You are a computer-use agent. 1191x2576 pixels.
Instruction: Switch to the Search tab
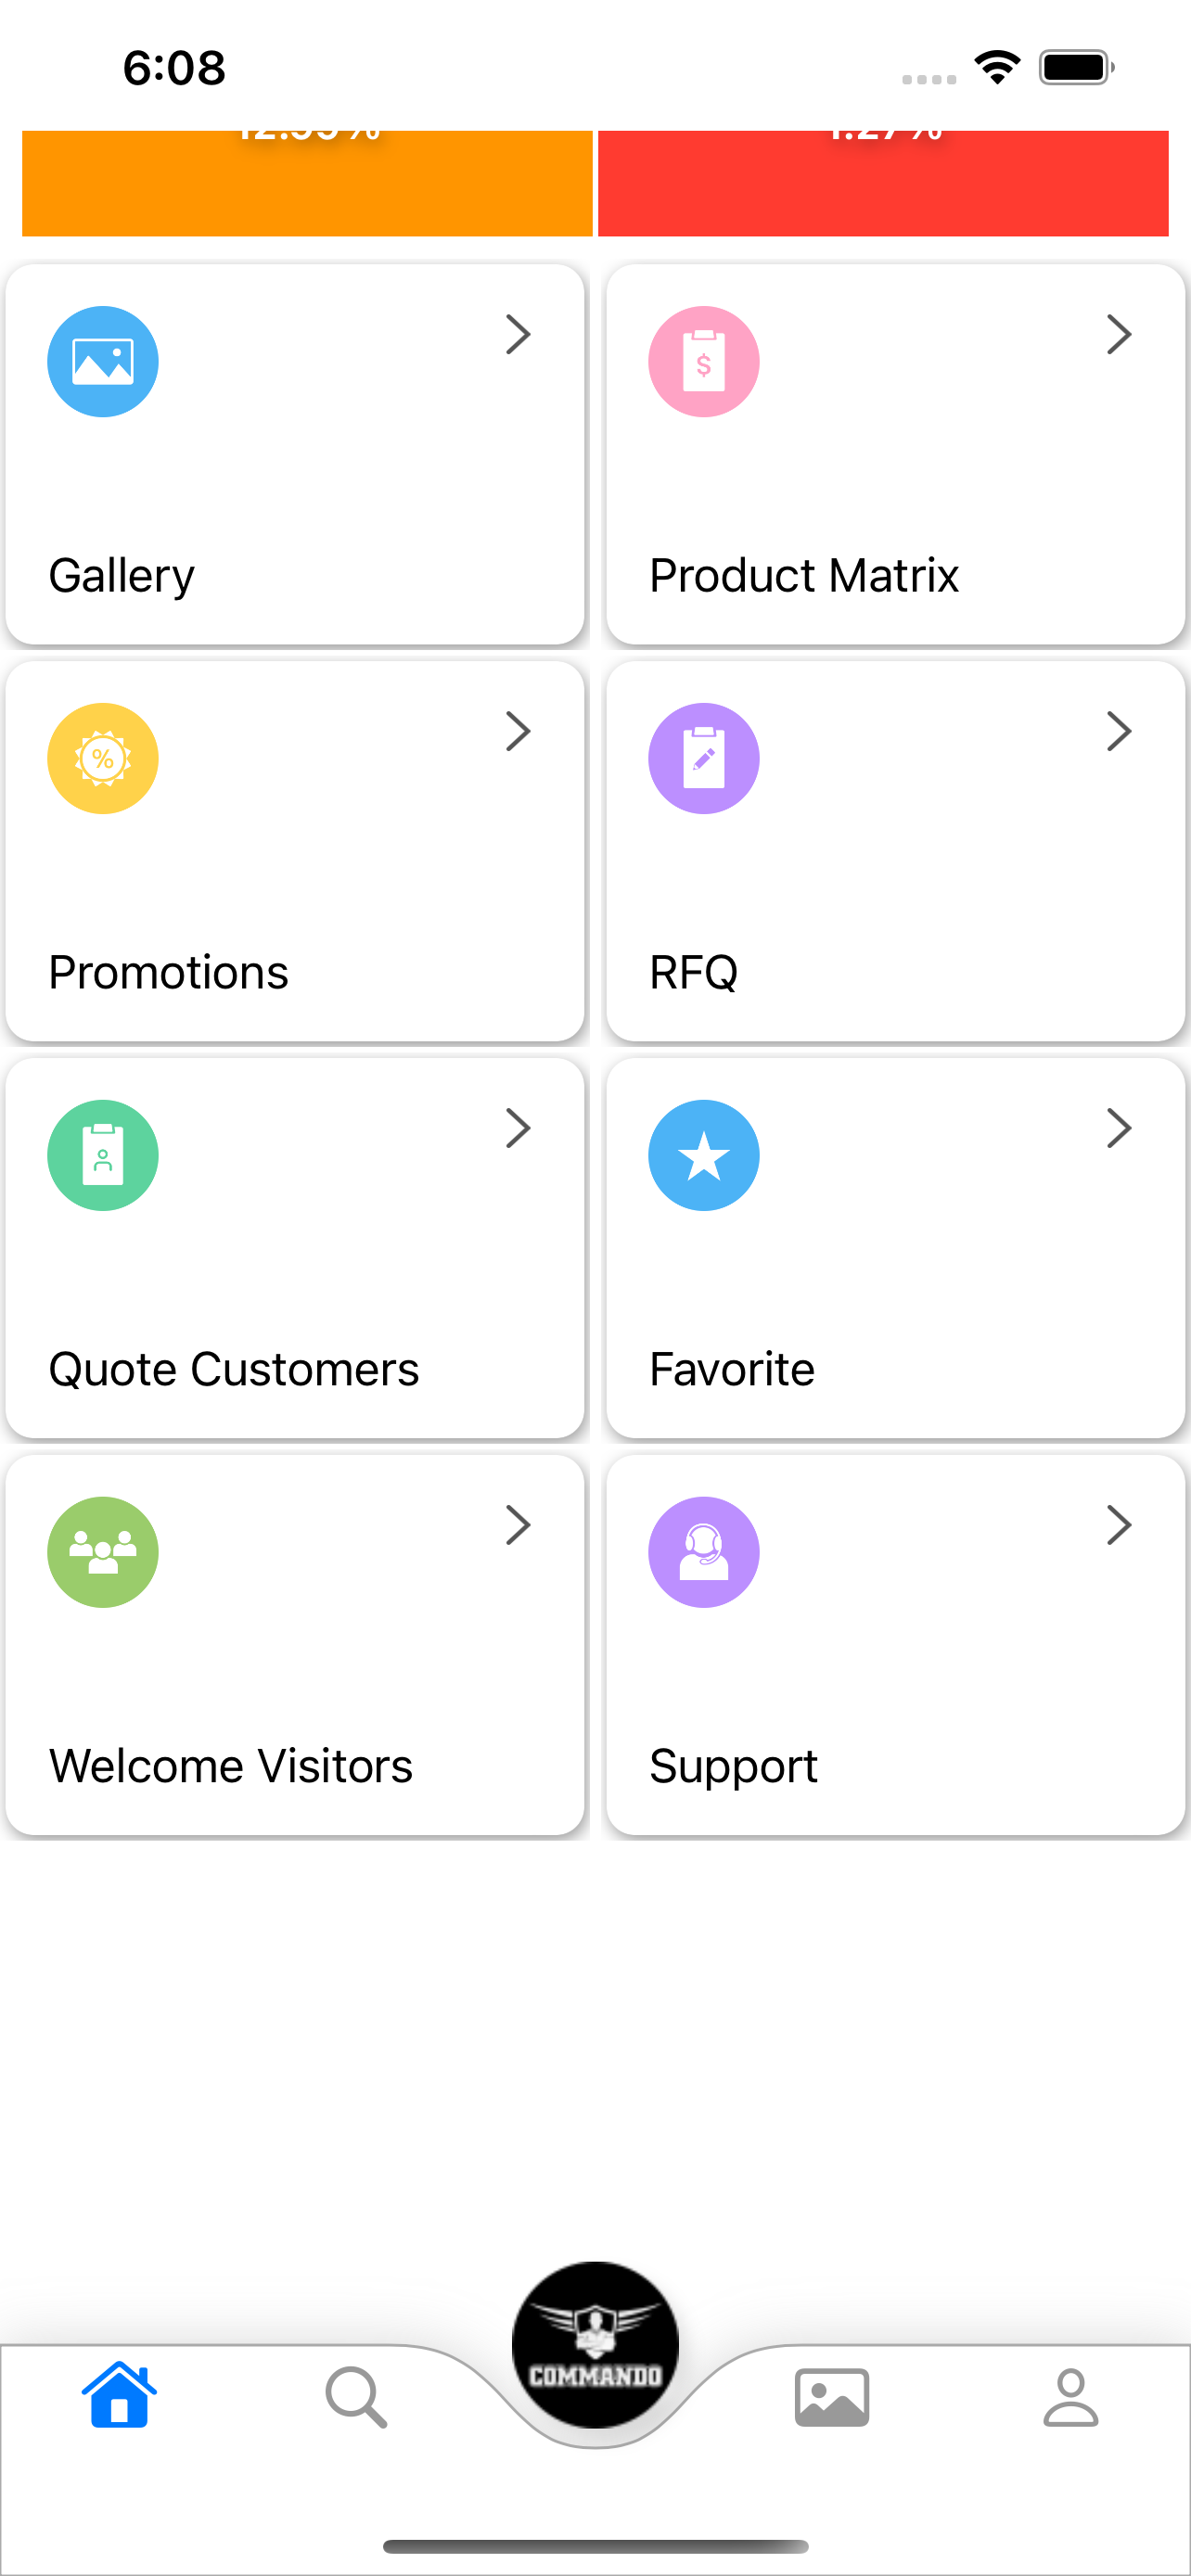tap(357, 2397)
